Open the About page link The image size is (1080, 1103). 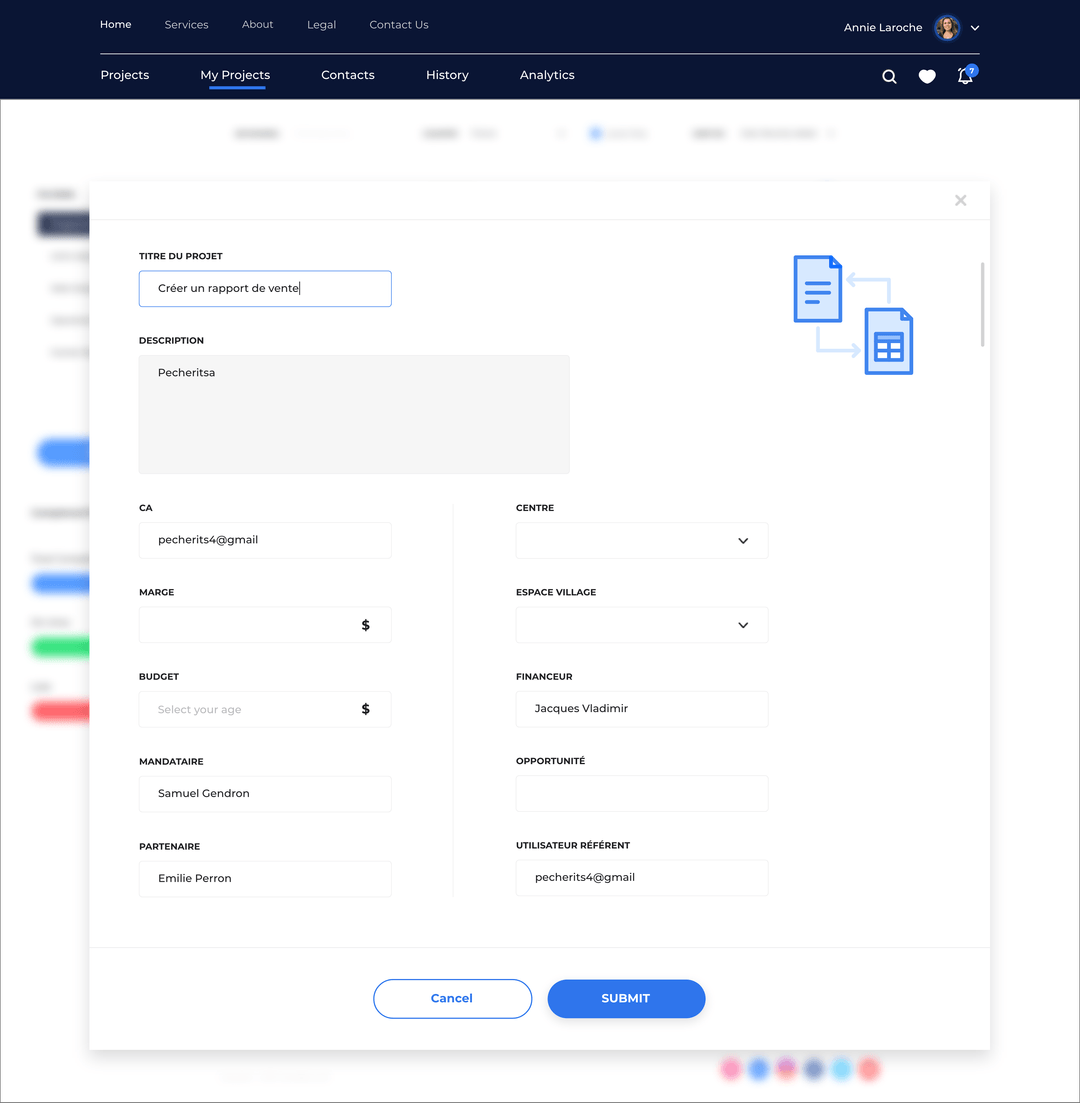click(258, 25)
